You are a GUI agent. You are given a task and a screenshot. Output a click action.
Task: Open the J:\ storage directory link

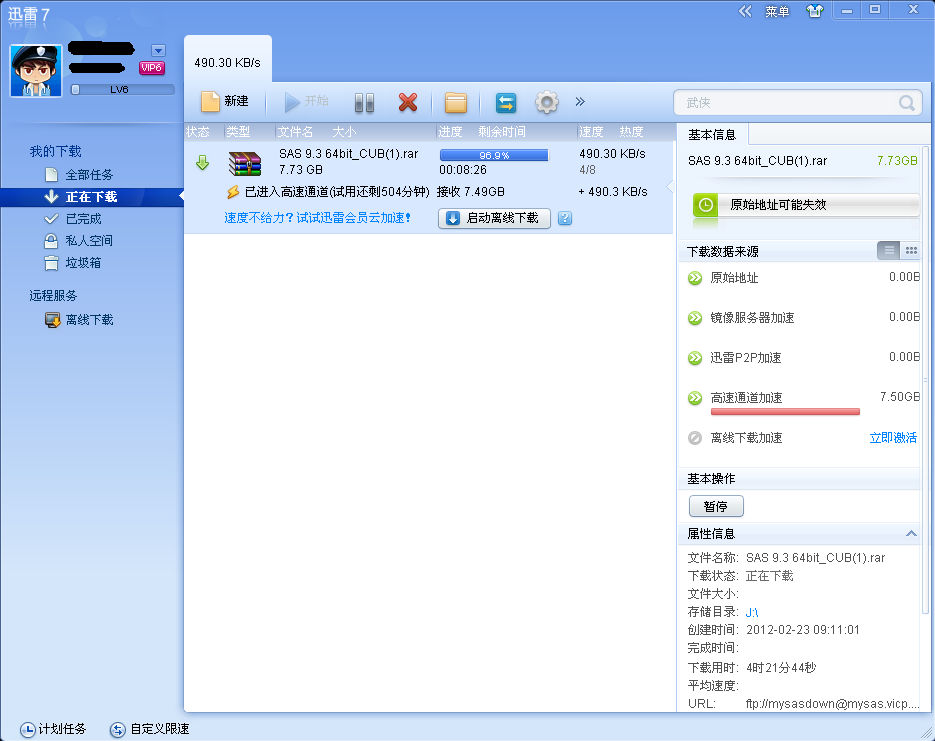point(752,612)
